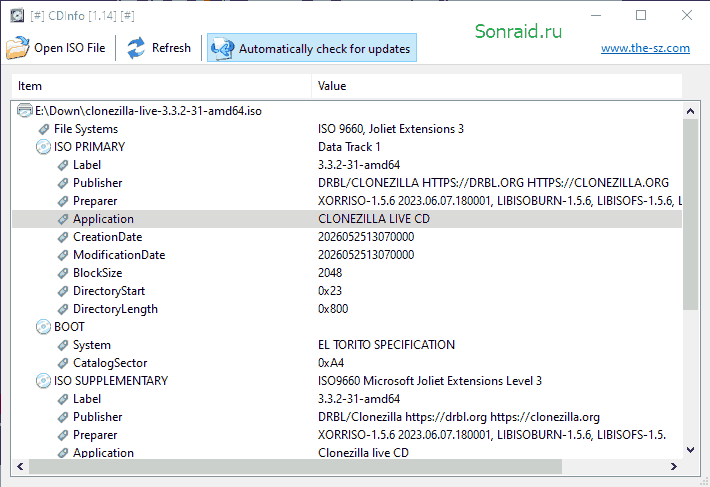Click the vertical scrollbar up arrow
Image resolution: width=710 pixels, height=487 pixels.
[691, 111]
